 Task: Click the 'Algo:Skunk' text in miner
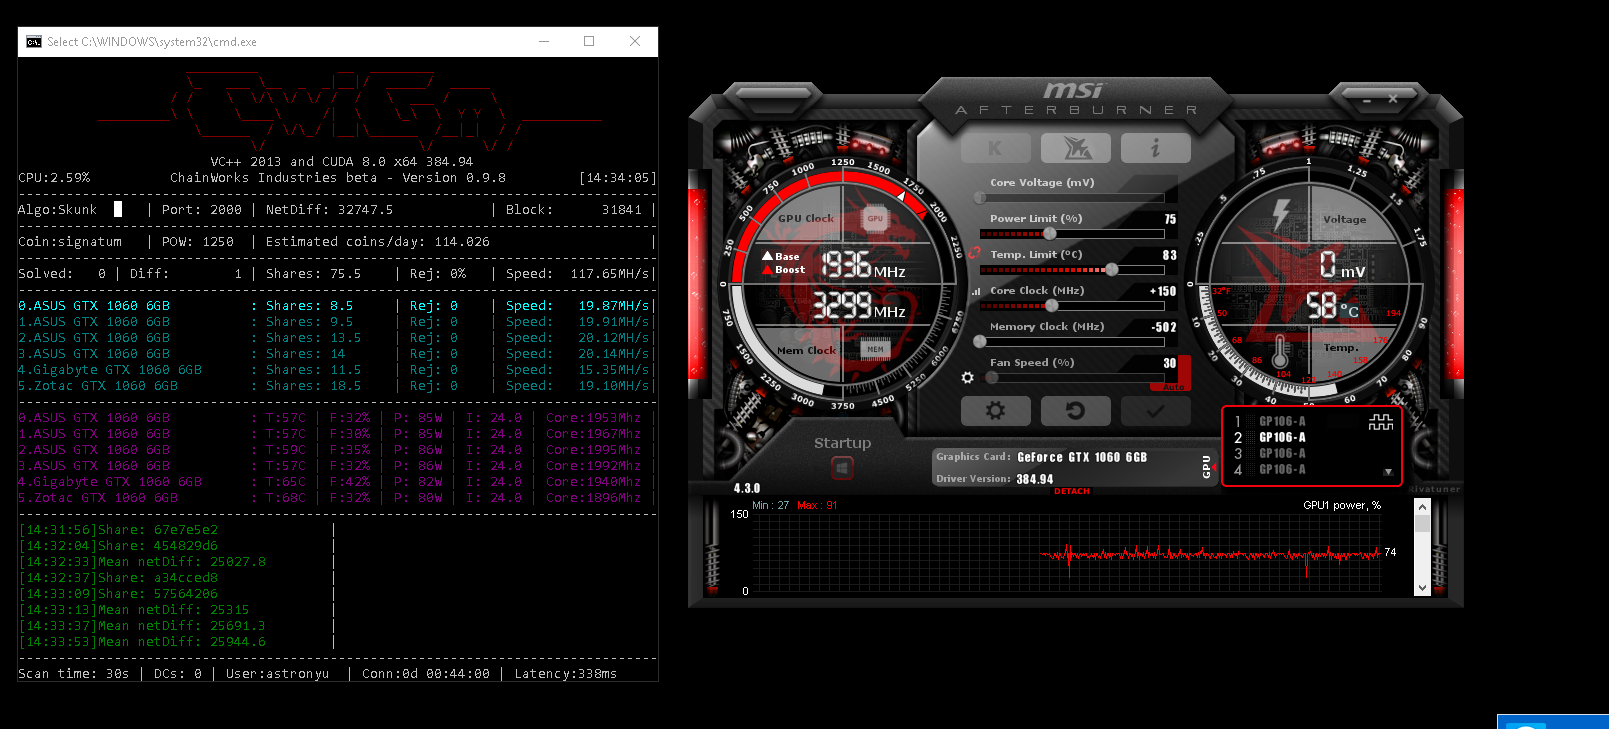coord(58,210)
